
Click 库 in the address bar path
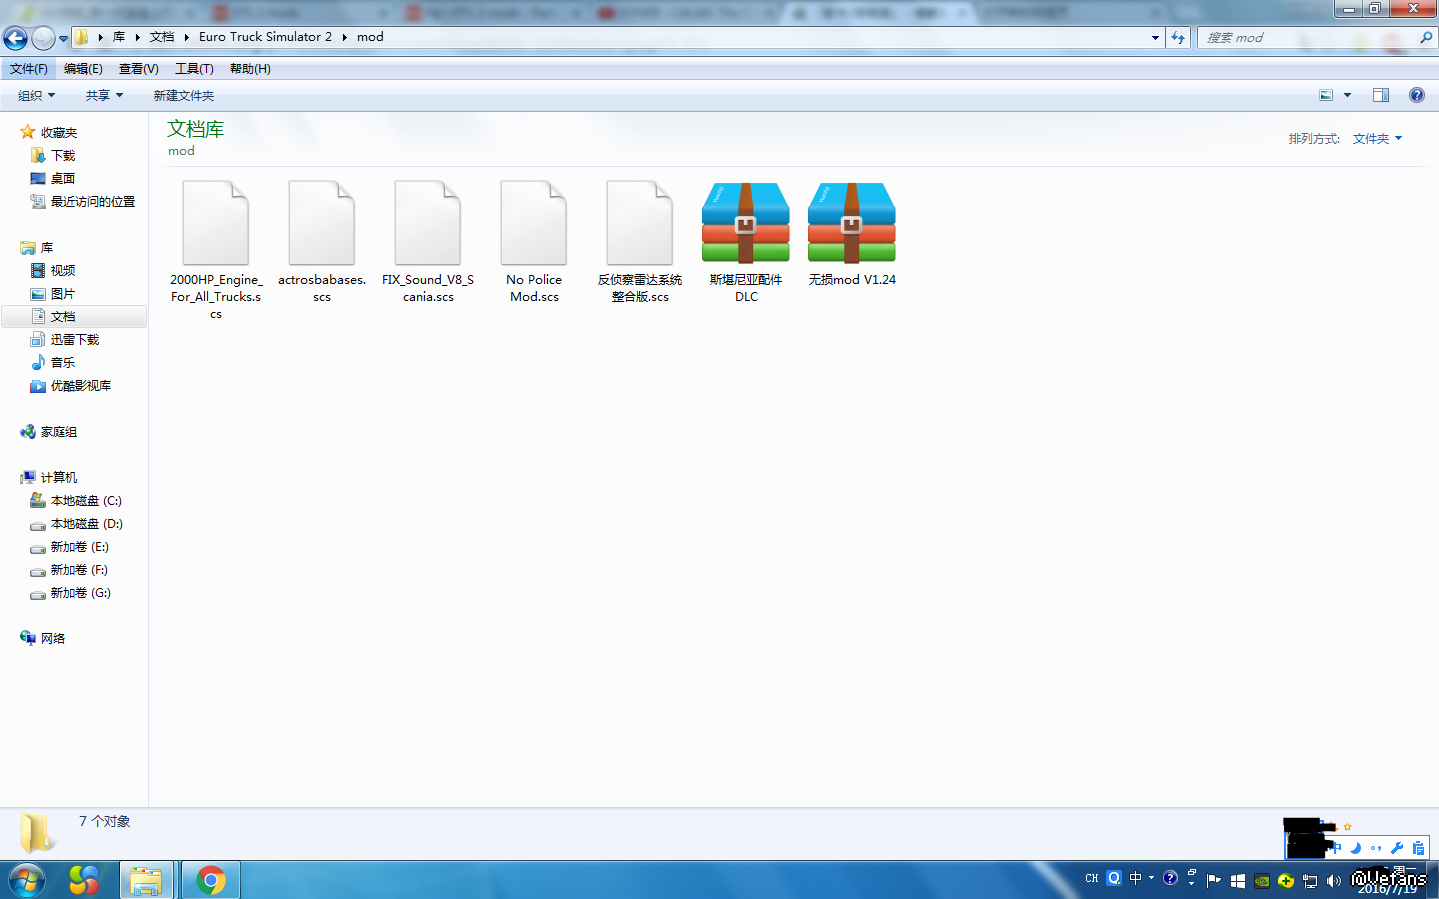click(119, 37)
